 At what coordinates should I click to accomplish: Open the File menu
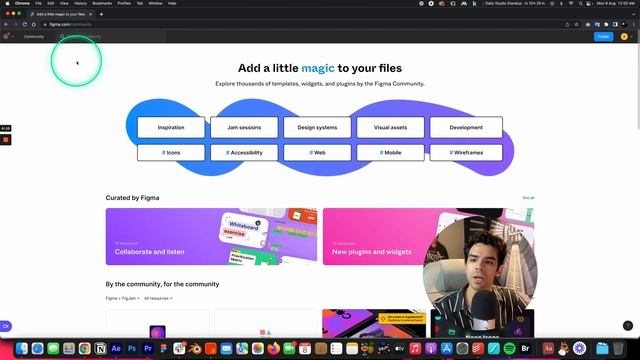click(38, 3)
